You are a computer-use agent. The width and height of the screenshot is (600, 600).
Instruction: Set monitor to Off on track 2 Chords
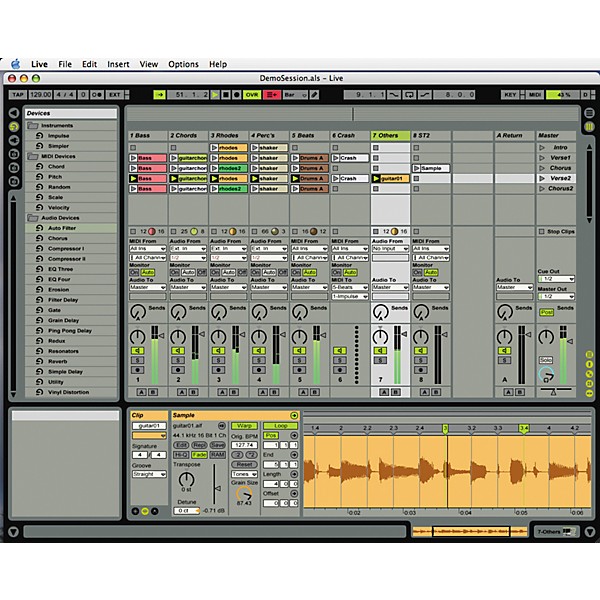pos(202,272)
